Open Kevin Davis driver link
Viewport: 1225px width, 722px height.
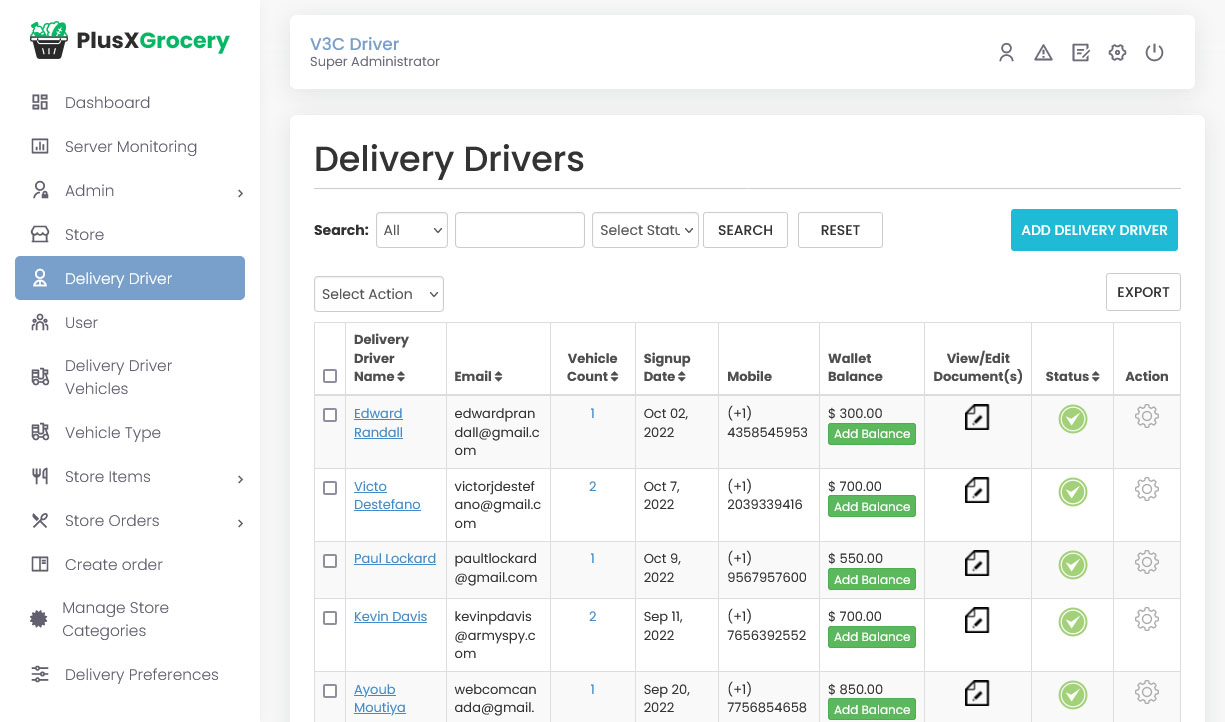390,617
